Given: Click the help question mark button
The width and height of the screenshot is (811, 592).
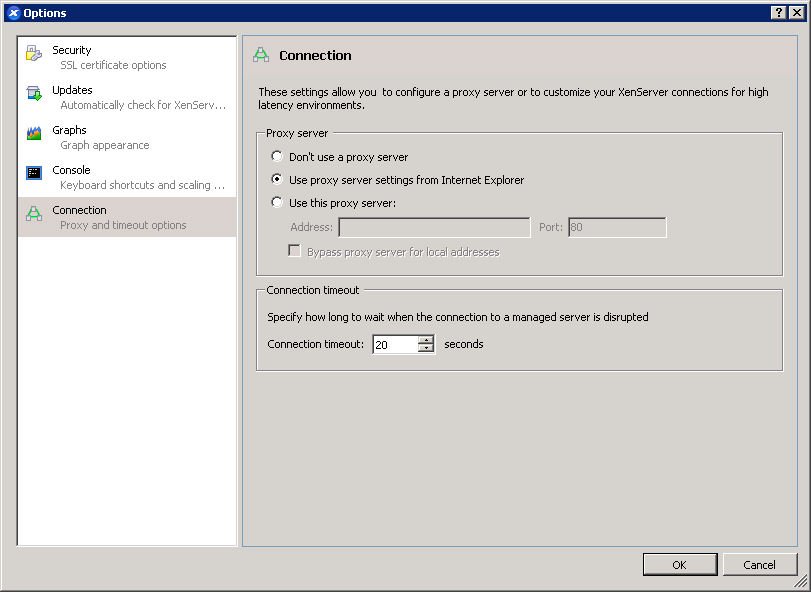Looking at the screenshot, I should pos(778,13).
